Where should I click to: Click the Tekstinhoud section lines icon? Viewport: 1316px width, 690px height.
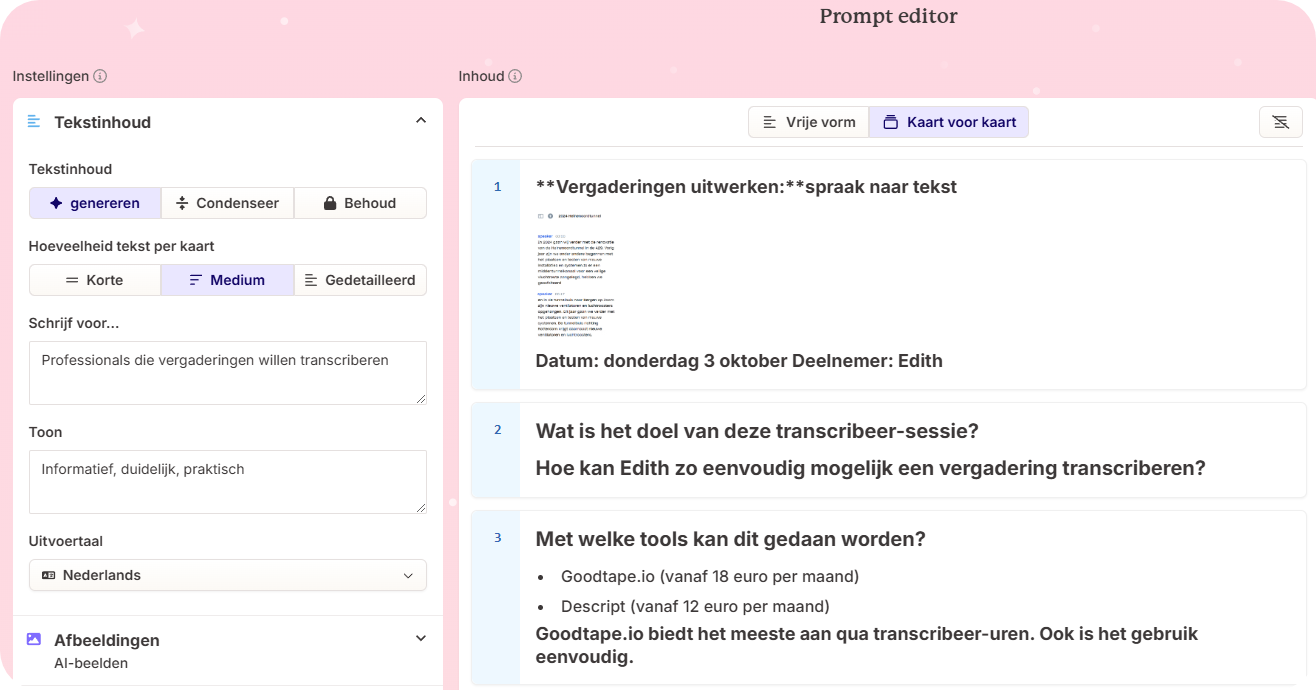tap(35, 122)
